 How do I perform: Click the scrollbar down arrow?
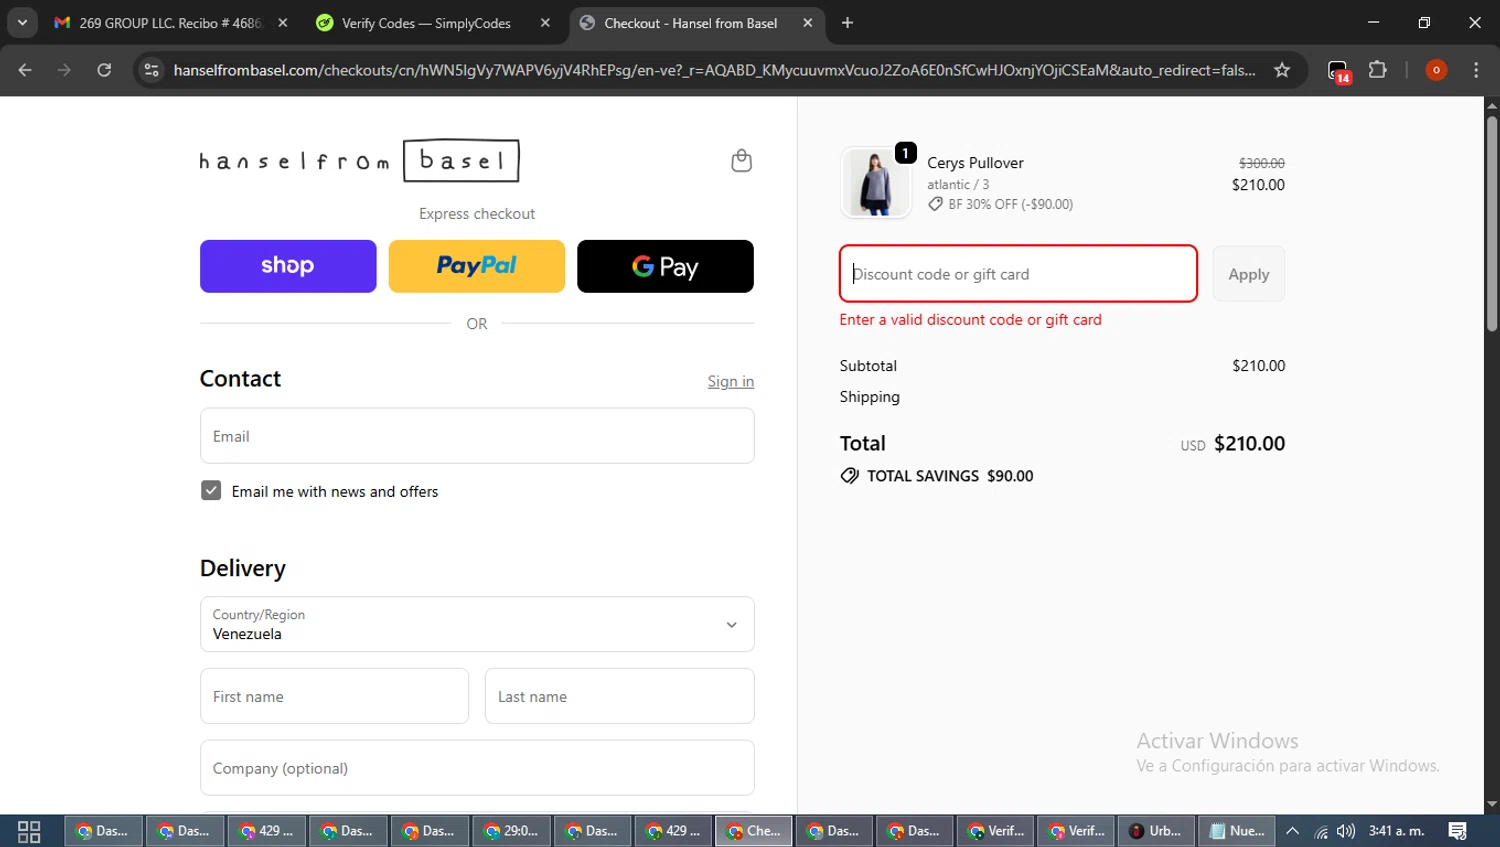(x=1491, y=804)
